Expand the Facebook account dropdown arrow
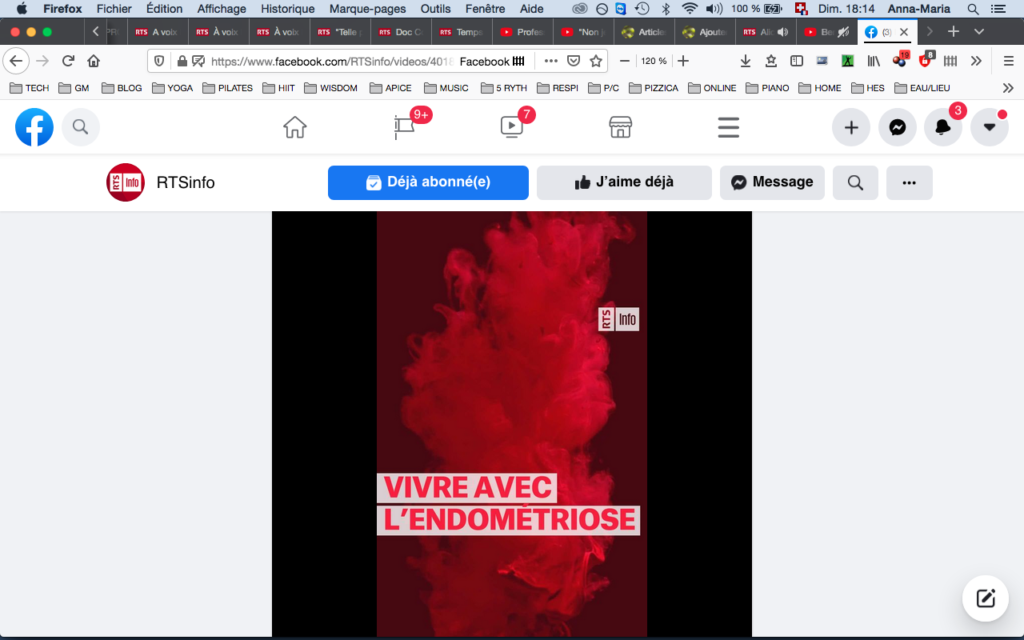 [x=989, y=127]
